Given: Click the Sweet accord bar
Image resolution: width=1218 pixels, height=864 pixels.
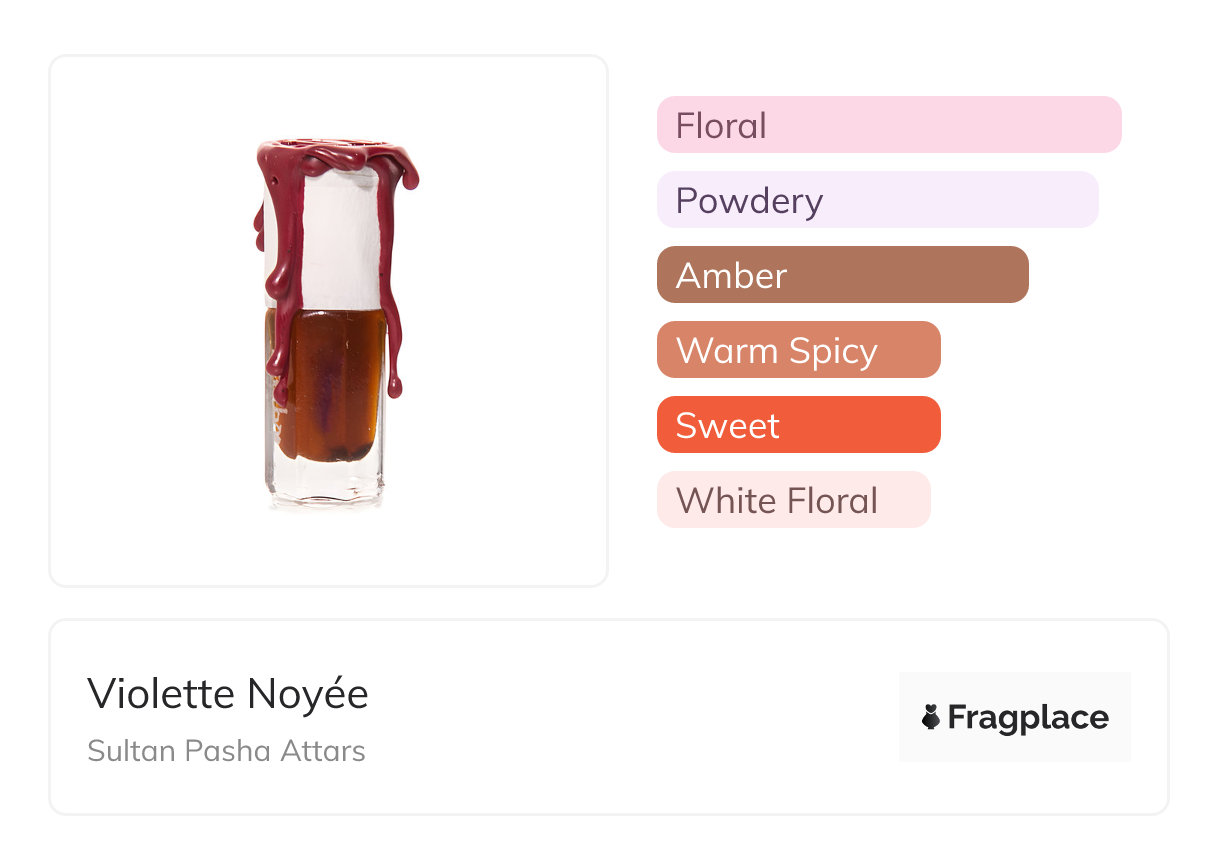Looking at the screenshot, I should coord(798,425).
